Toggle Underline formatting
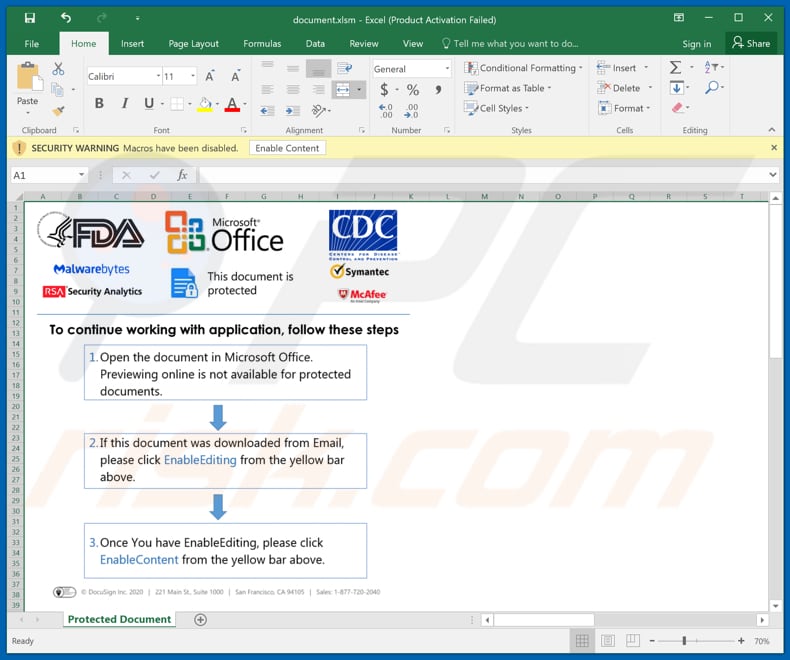The image size is (790, 660). click(x=149, y=103)
